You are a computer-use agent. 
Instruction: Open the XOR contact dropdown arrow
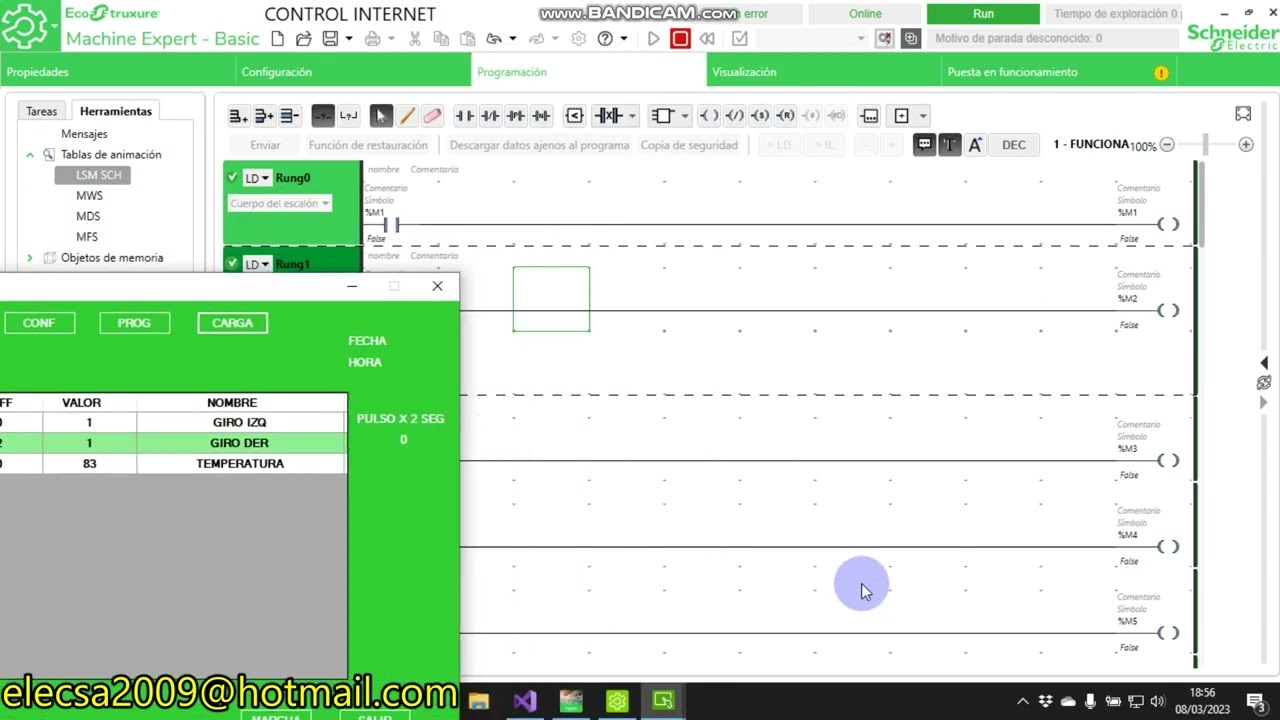pos(632,116)
